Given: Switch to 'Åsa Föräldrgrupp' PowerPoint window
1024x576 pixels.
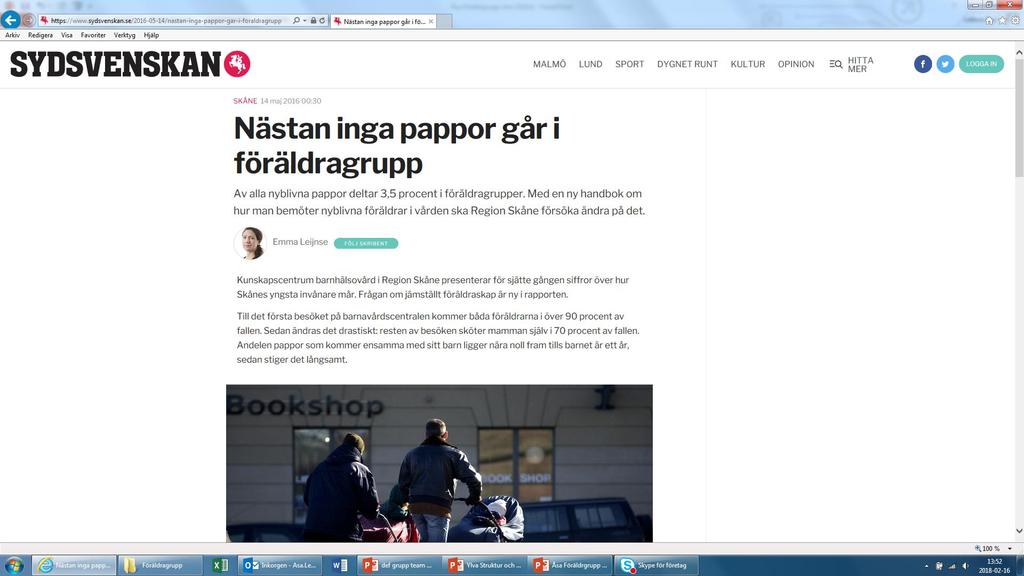Looking at the screenshot, I should coord(569,566).
